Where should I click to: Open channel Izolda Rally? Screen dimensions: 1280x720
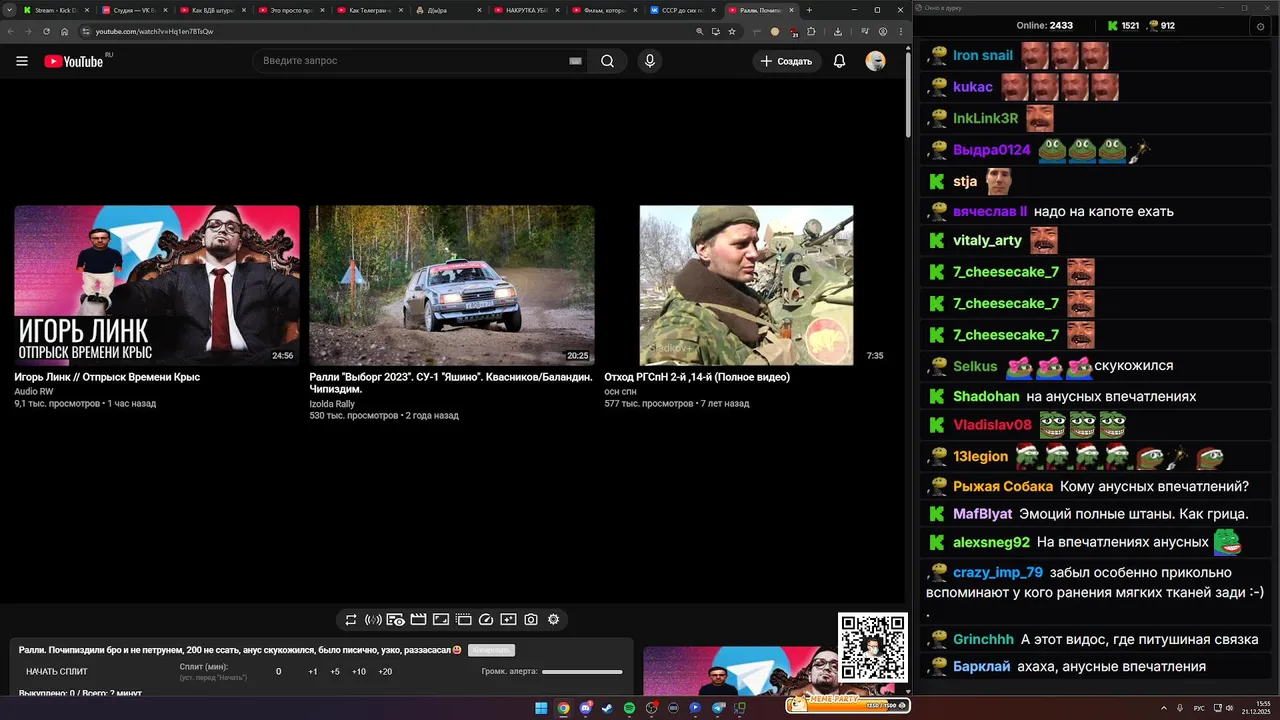332,404
